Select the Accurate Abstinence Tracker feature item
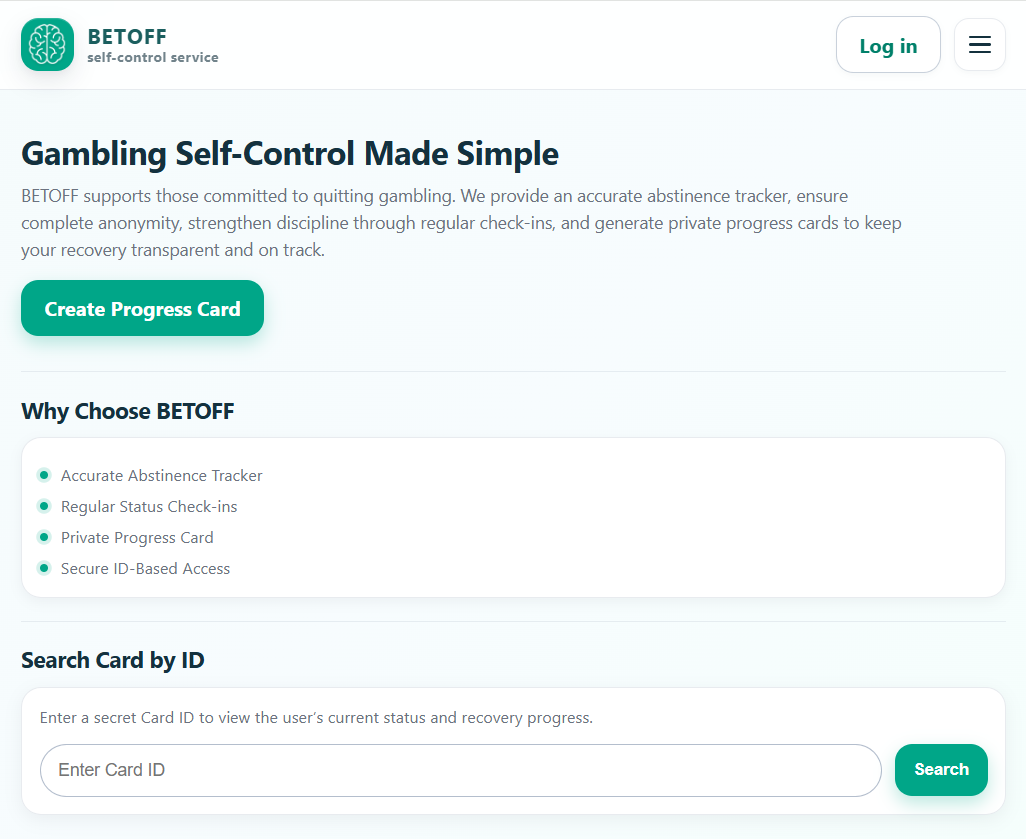The width and height of the screenshot is (1026, 839). 161,475
